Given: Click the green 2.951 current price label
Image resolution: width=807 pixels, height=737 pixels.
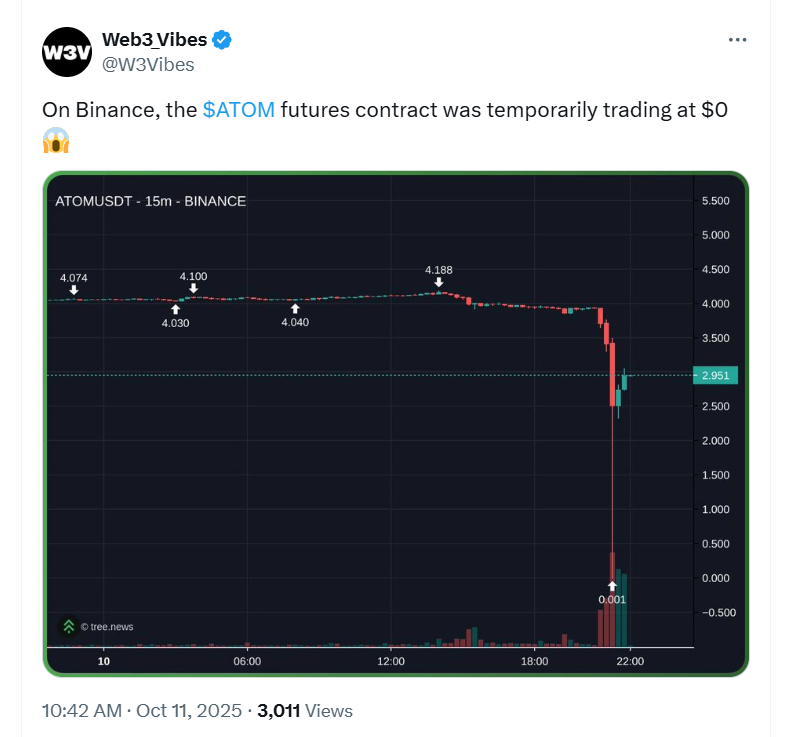Looking at the screenshot, I should [x=714, y=376].
